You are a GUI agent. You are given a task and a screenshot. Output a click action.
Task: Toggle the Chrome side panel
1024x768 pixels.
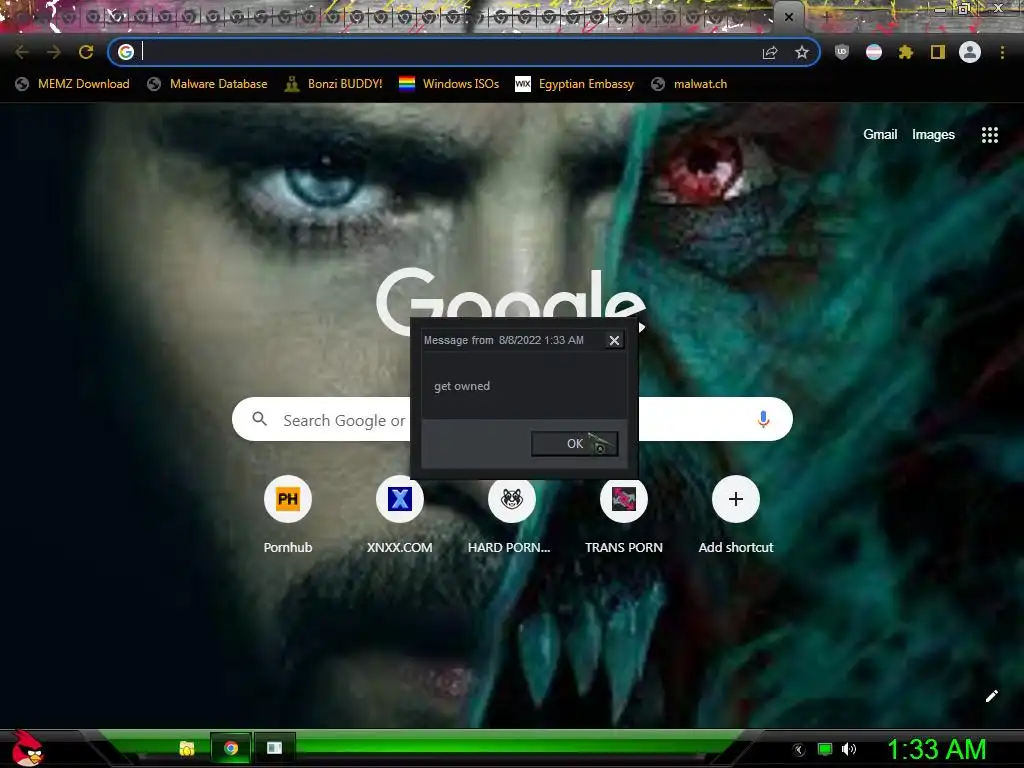coord(938,52)
